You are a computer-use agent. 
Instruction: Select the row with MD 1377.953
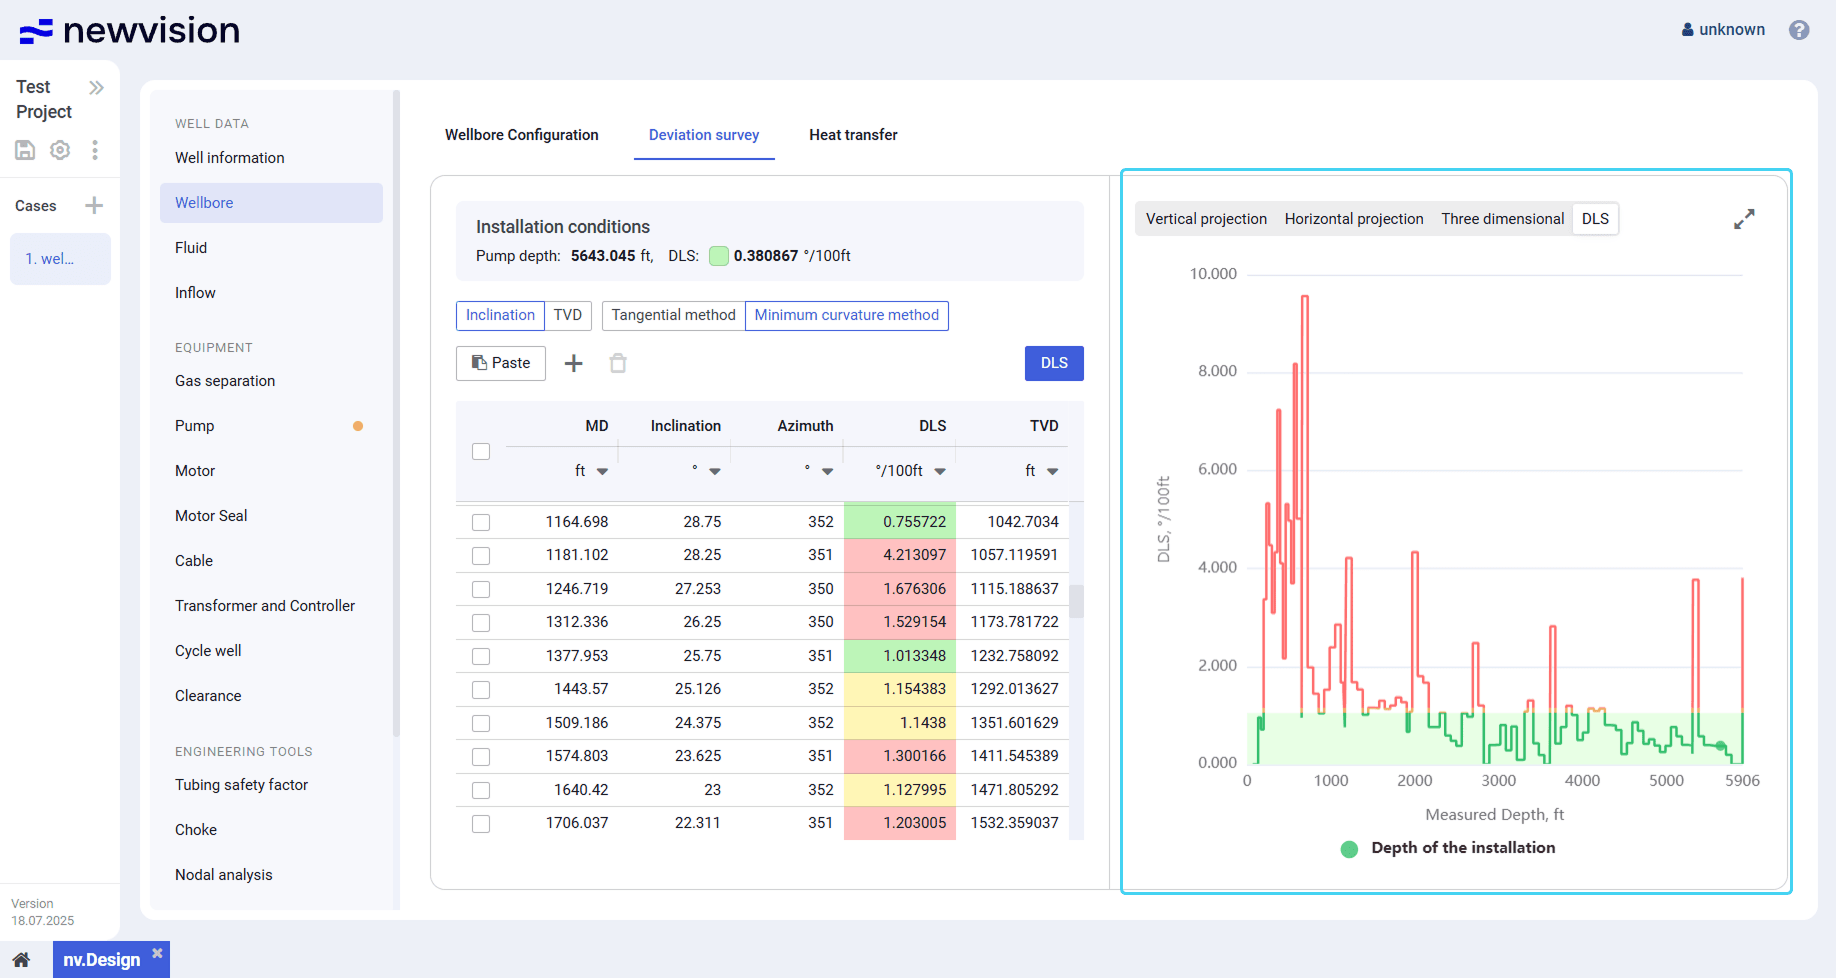coord(481,656)
